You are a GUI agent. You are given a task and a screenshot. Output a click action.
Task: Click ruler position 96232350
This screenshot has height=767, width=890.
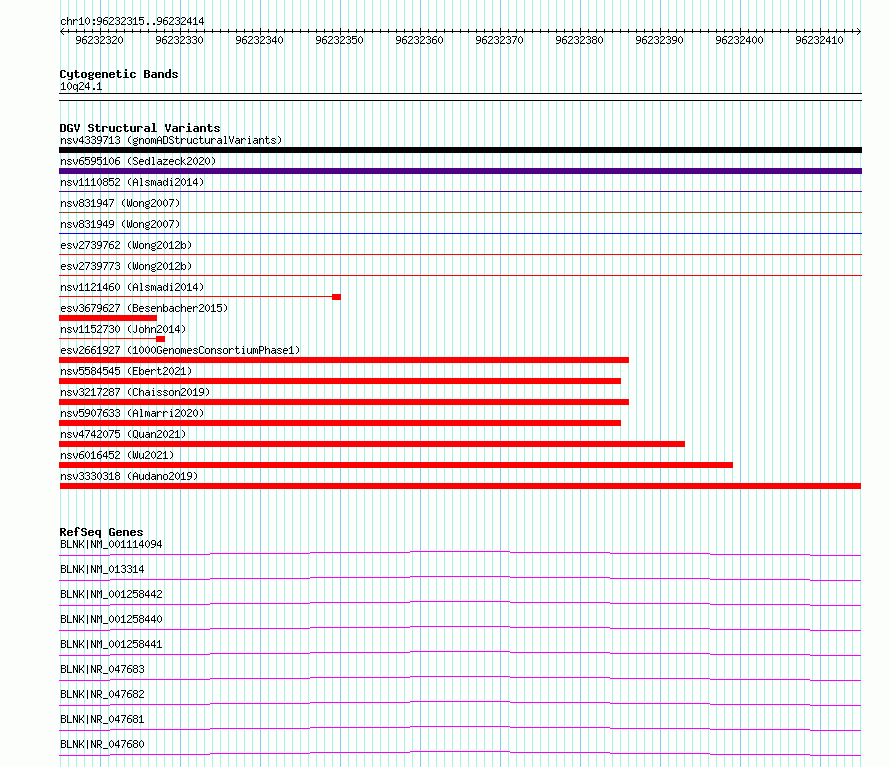[x=339, y=40]
